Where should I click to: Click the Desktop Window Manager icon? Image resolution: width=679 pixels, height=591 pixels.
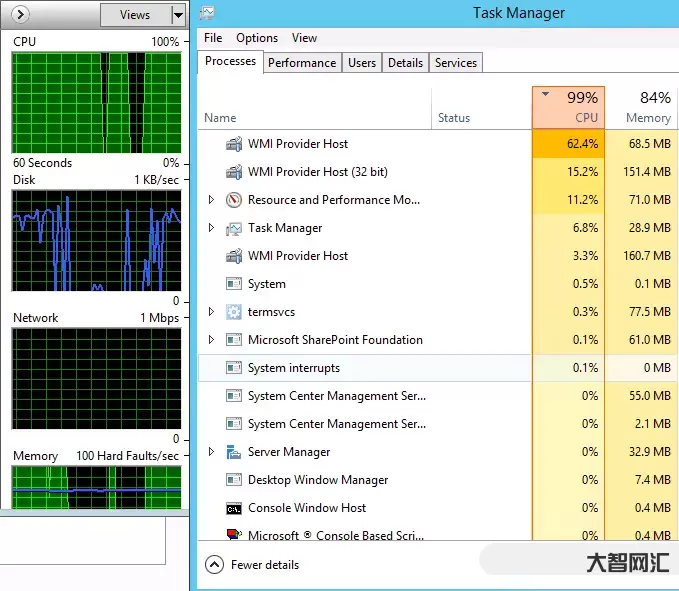(233, 480)
